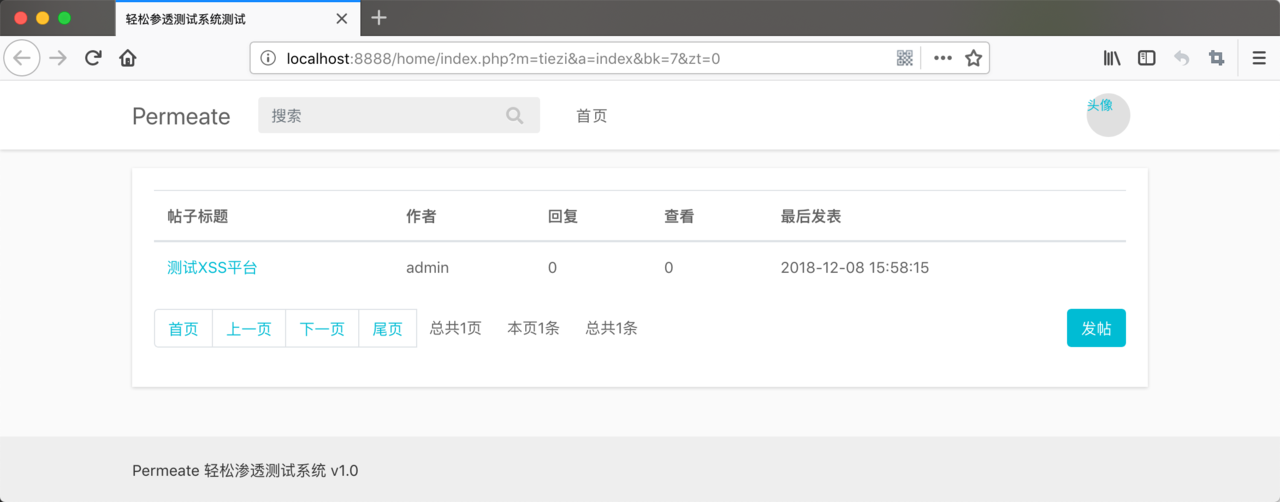Click the screenshot crop tool icon

(x=1216, y=58)
